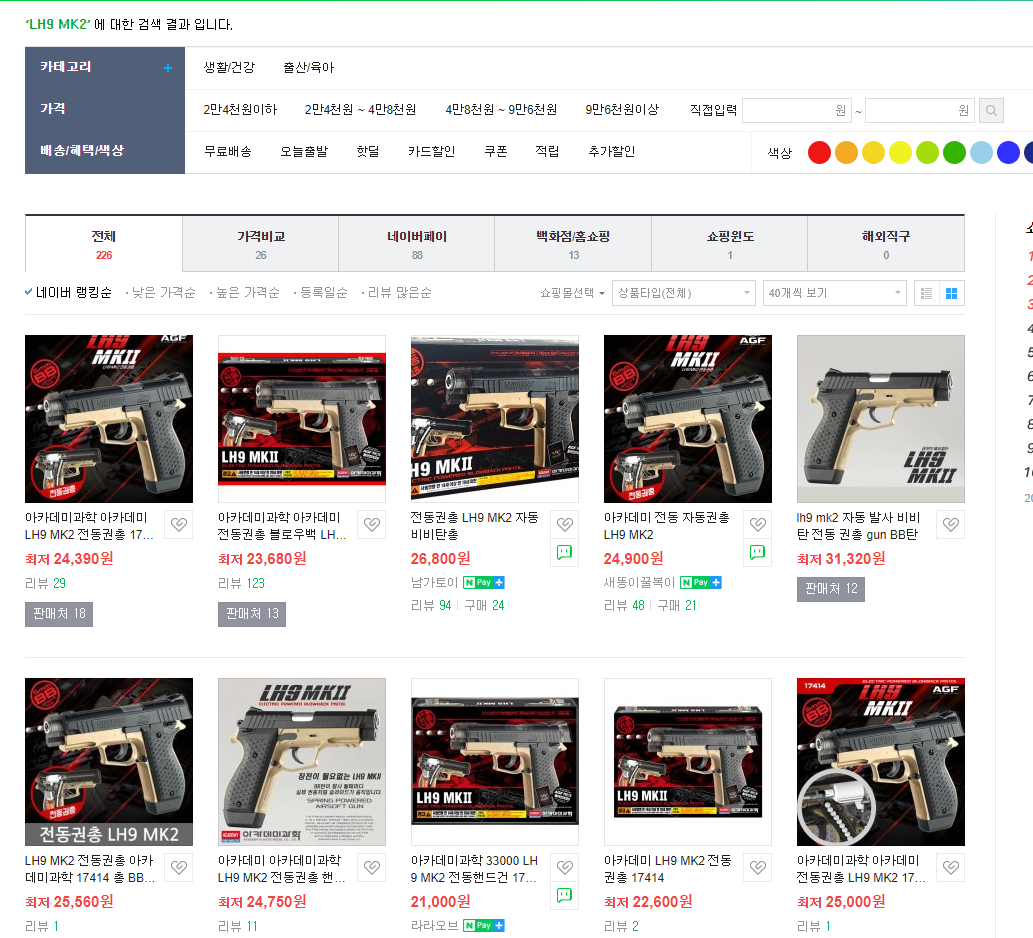The height and width of the screenshot is (938, 1033).
Task: Click the price range search magnifier icon
Action: coord(991,111)
